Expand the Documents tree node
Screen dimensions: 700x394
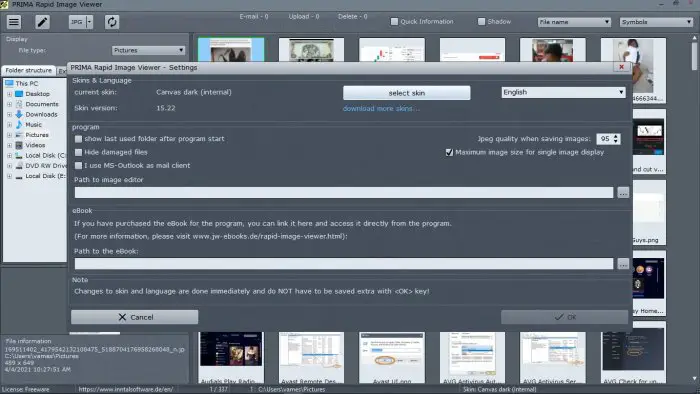click(x=9, y=104)
